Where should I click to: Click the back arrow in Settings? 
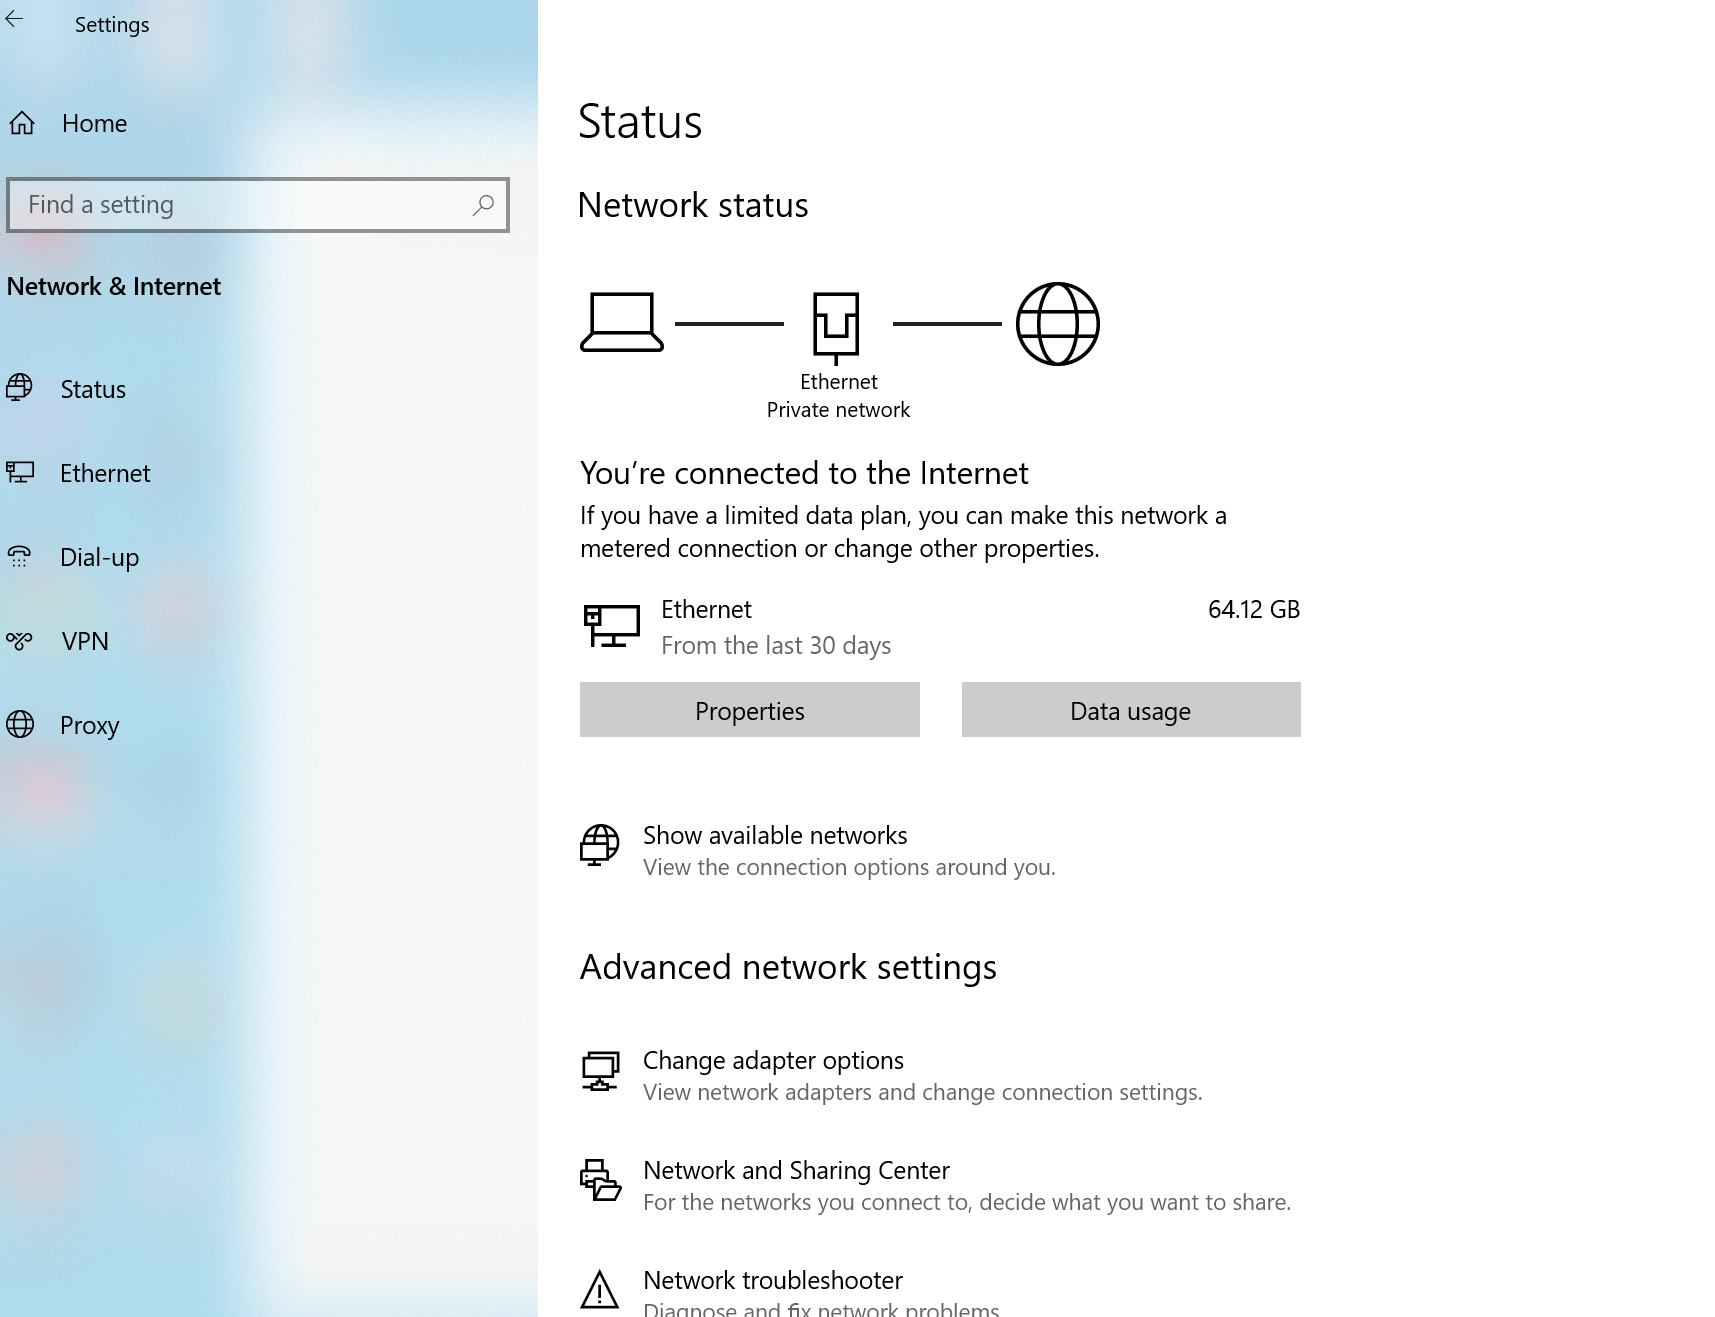(14, 21)
